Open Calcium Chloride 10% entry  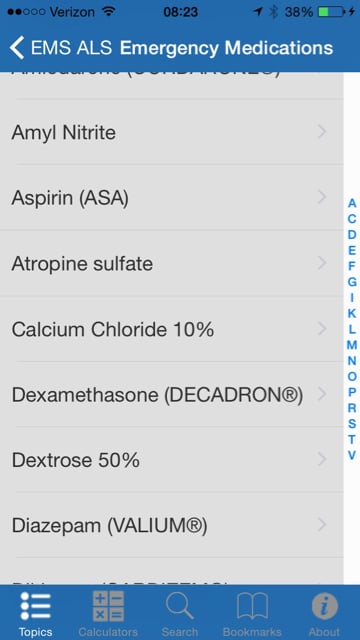click(x=172, y=329)
